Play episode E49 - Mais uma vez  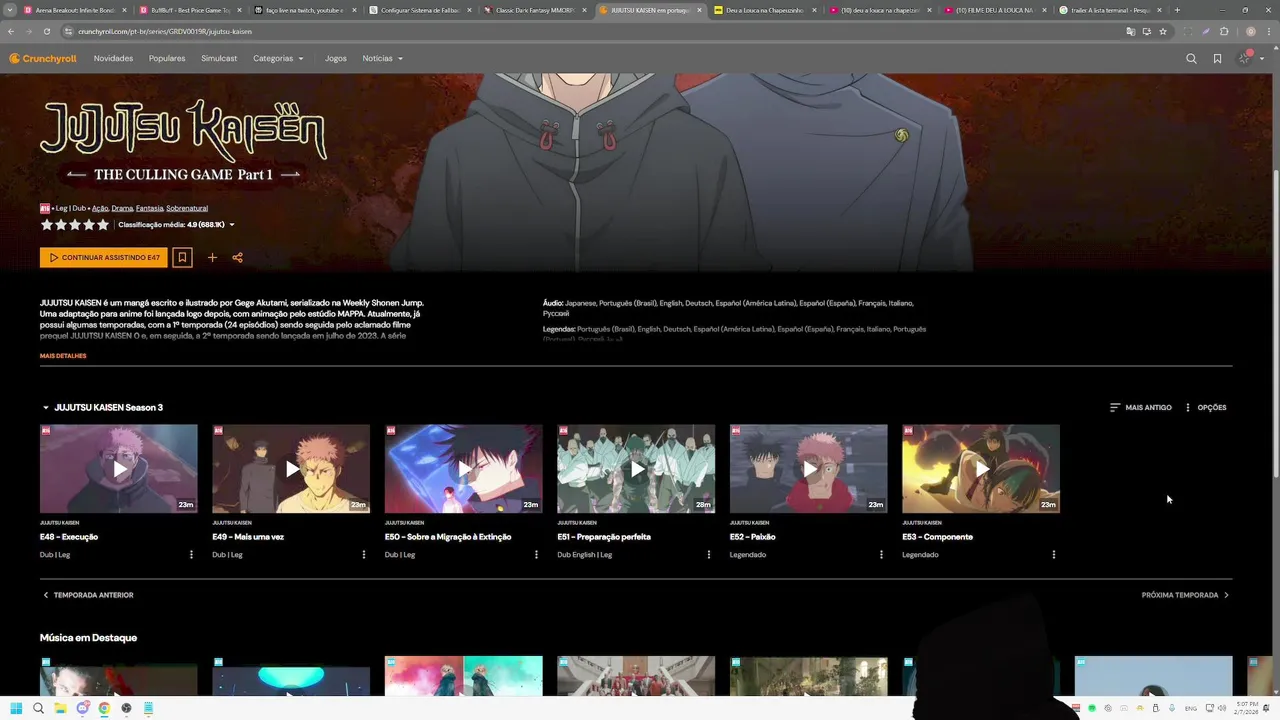click(291, 469)
